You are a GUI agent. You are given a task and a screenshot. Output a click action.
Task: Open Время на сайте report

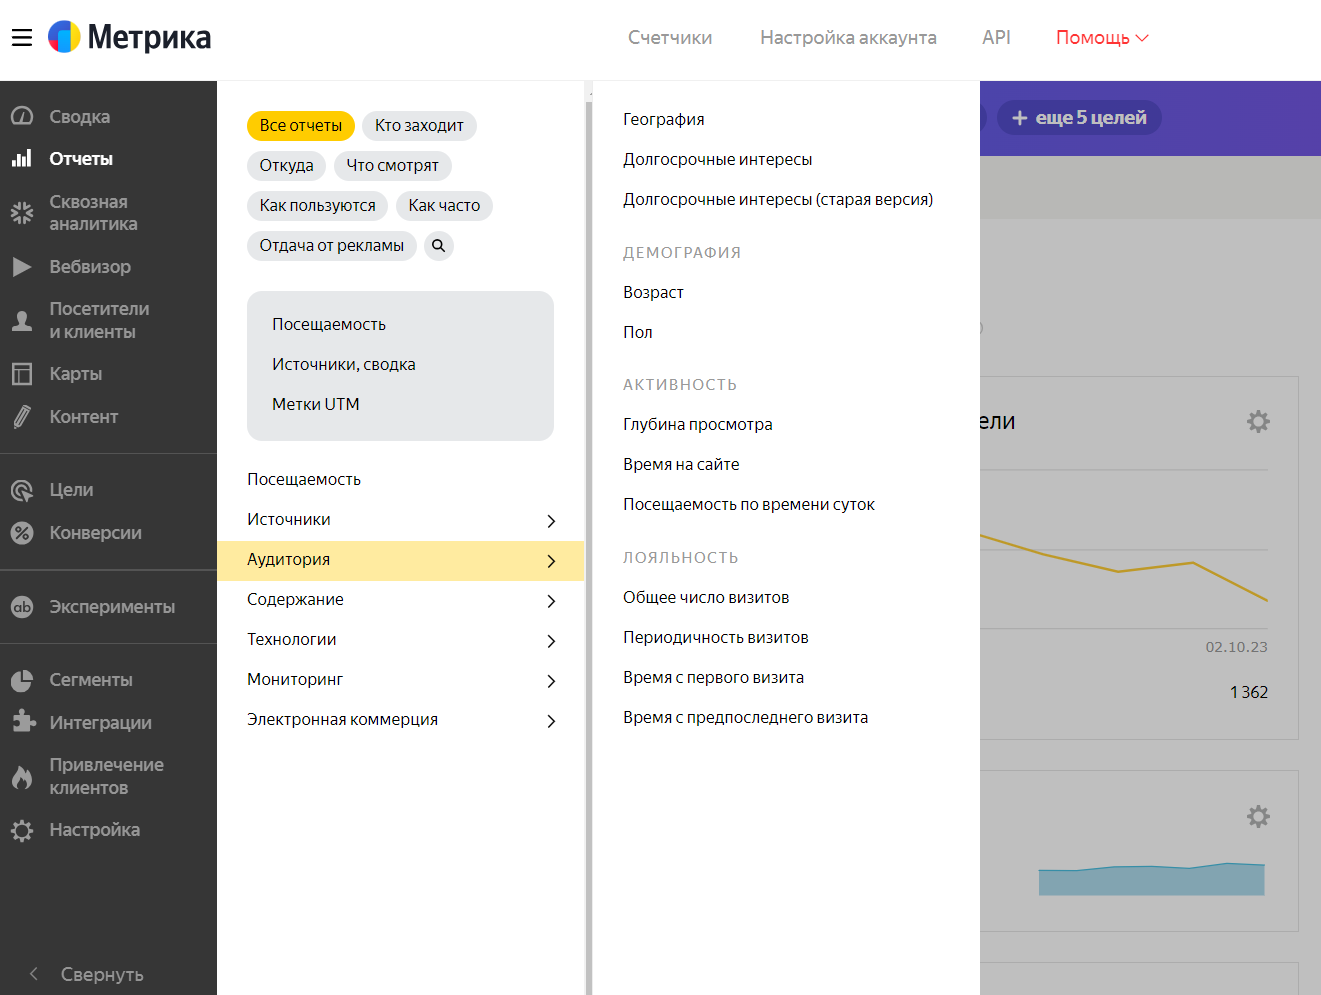click(681, 464)
